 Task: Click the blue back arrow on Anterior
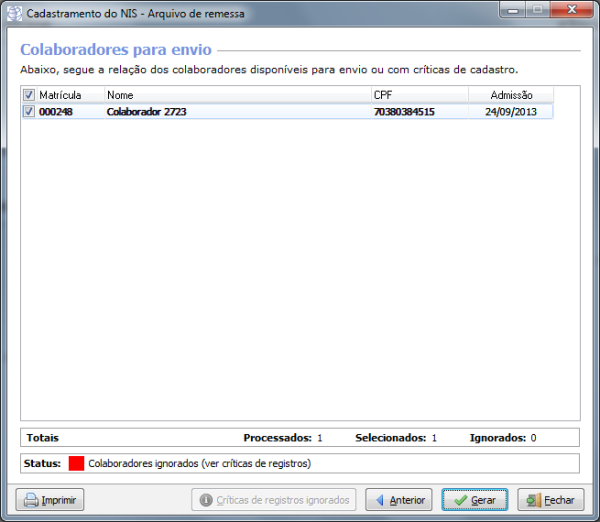(379, 500)
